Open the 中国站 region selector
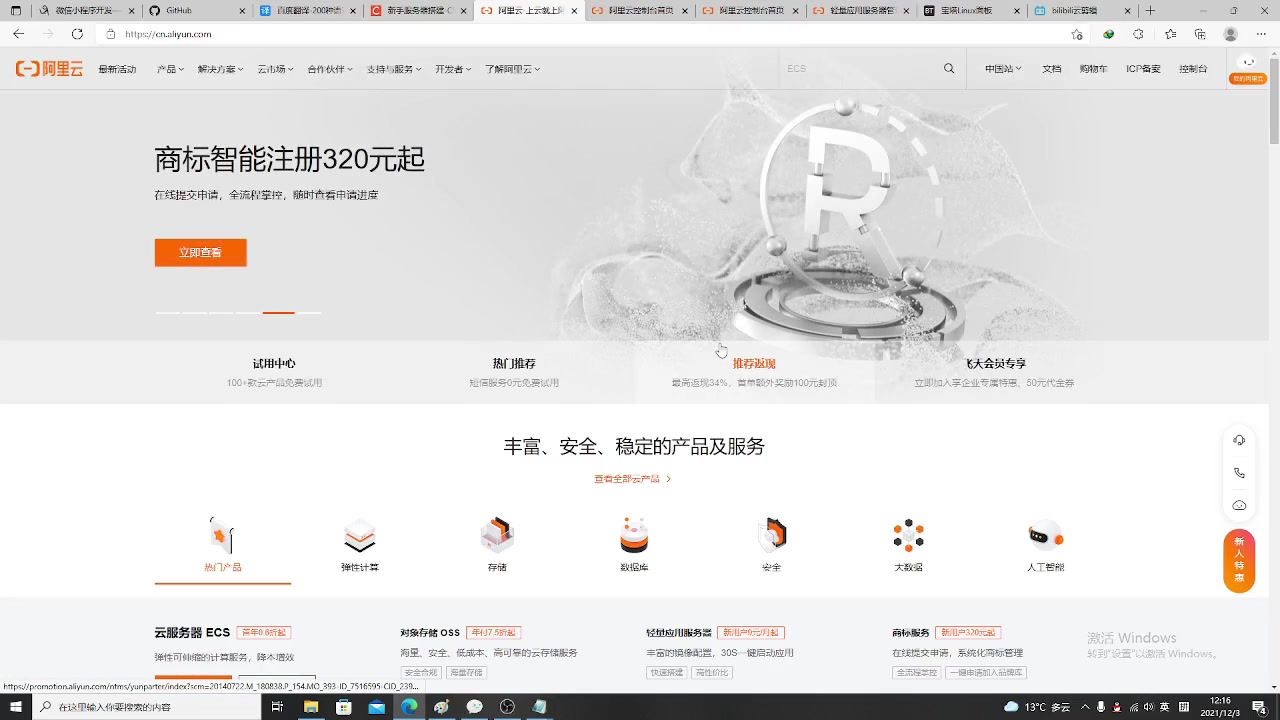 coord(1001,68)
